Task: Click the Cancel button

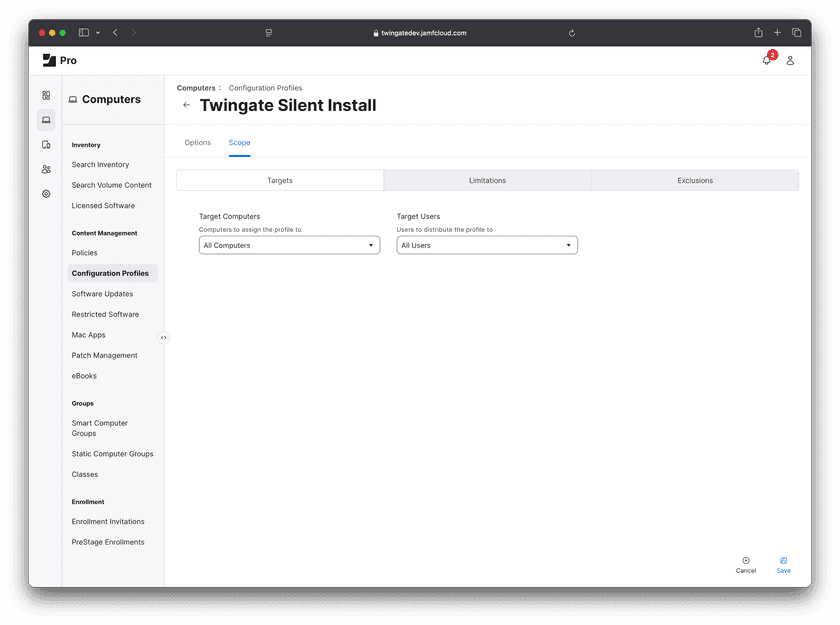Action: coord(746,565)
